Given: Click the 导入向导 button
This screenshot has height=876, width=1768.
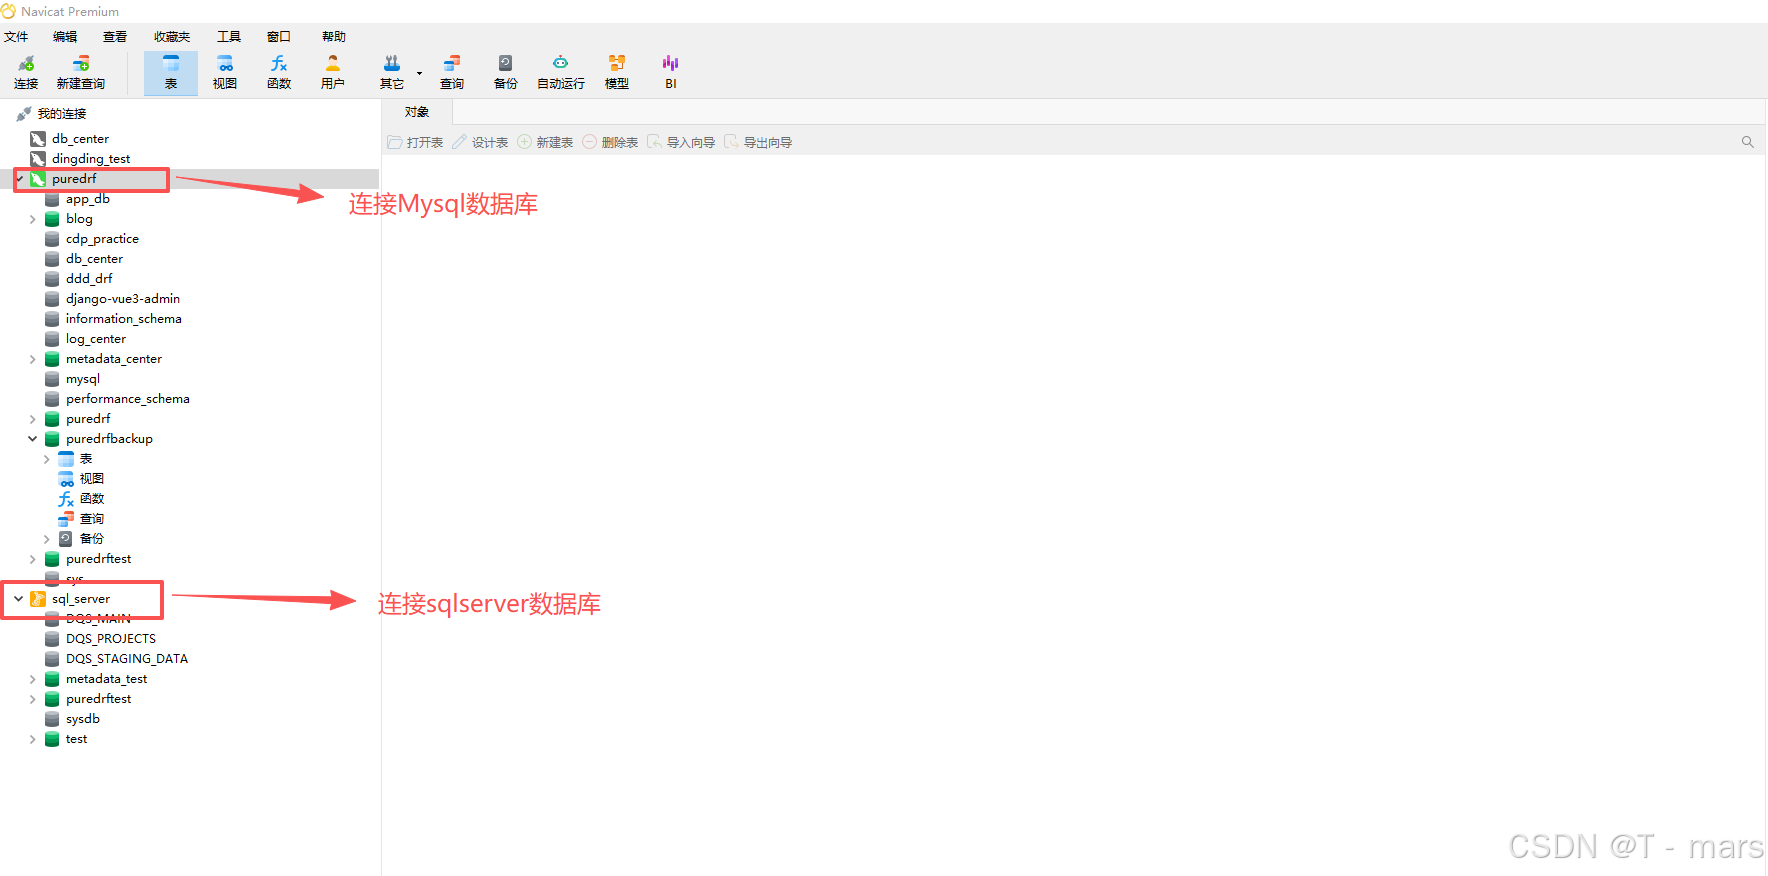Looking at the screenshot, I should (x=681, y=142).
